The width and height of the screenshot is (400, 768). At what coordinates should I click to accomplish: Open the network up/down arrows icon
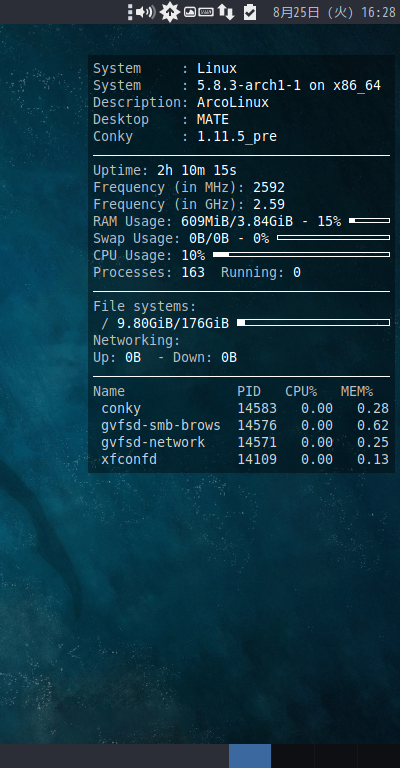(226, 12)
